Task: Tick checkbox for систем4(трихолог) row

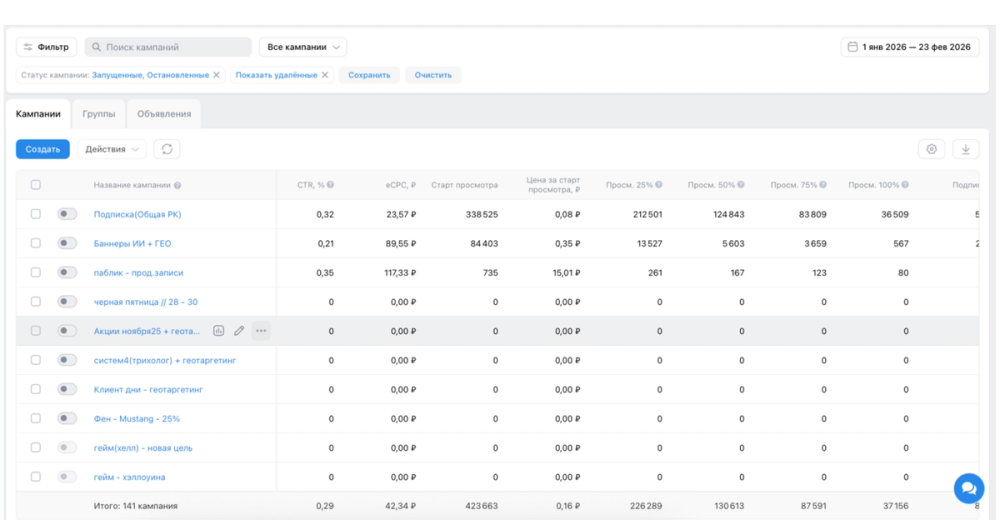Action: [x=36, y=360]
